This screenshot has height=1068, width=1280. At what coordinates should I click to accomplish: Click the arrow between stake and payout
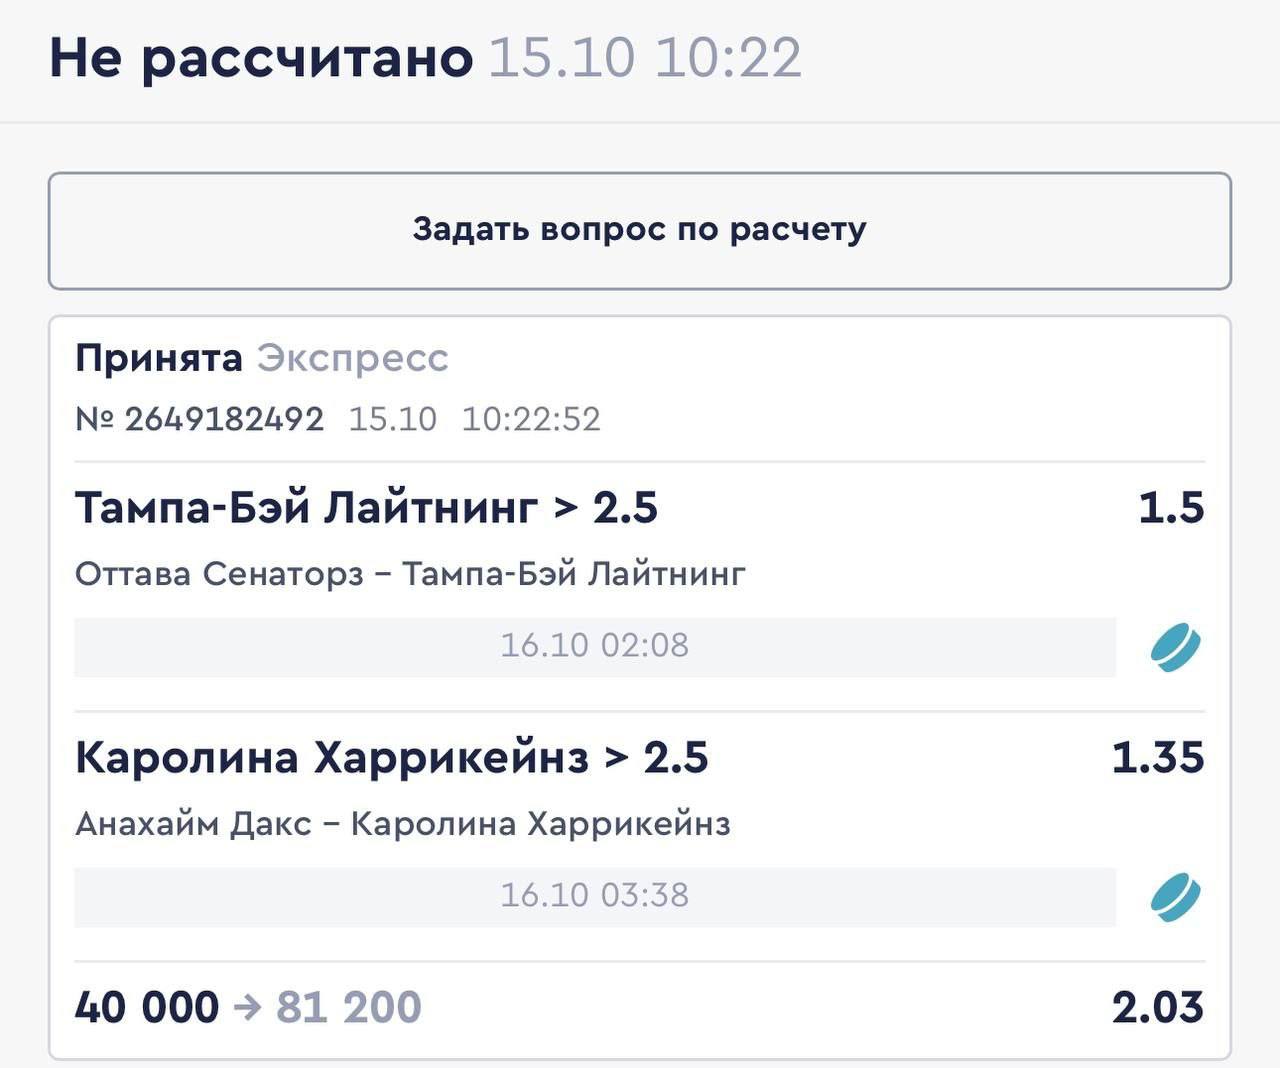tap(247, 1007)
